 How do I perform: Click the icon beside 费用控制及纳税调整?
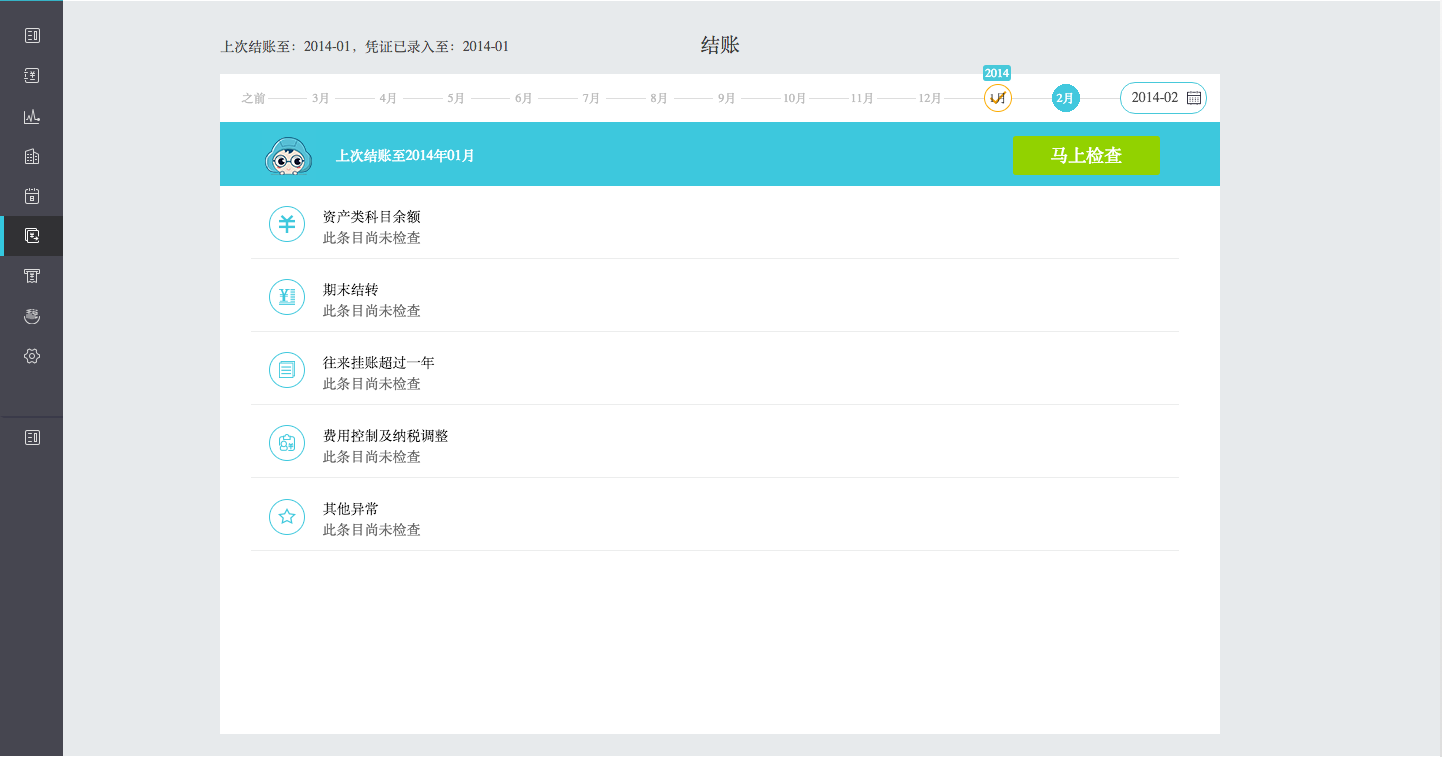pyautogui.click(x=287, y=443)
